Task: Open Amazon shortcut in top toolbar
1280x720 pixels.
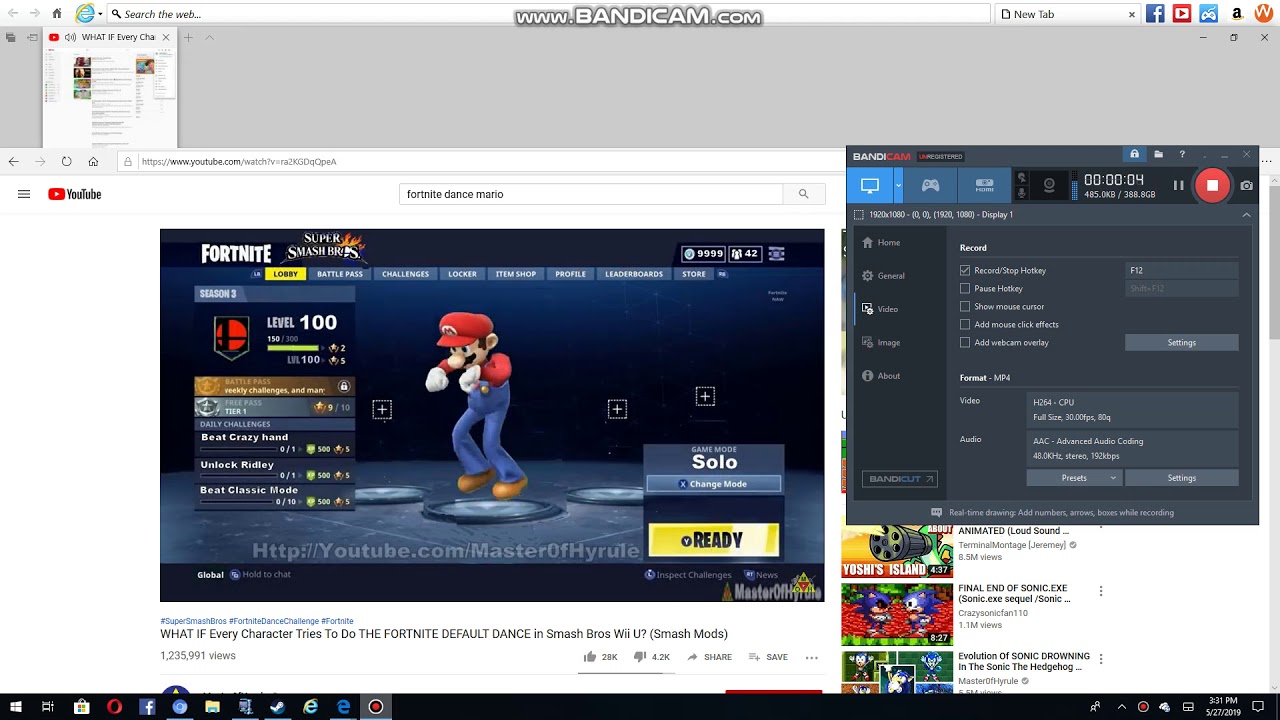Action: click(1237, 14)
